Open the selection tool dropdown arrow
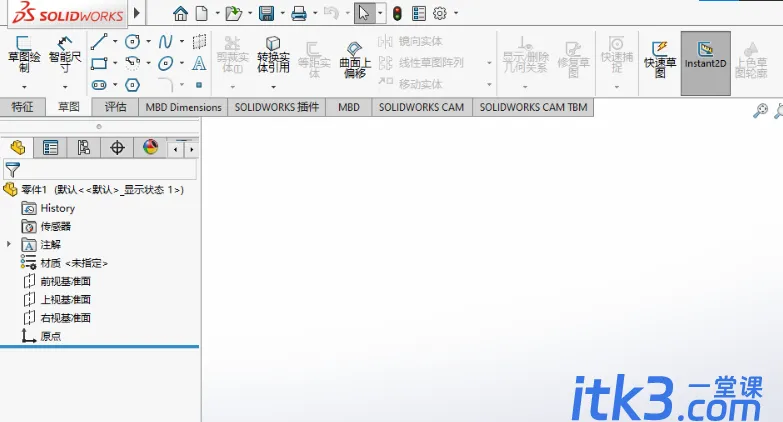Image resolution: width=783 pixels, height=422 pixels. tap(380, 13)
